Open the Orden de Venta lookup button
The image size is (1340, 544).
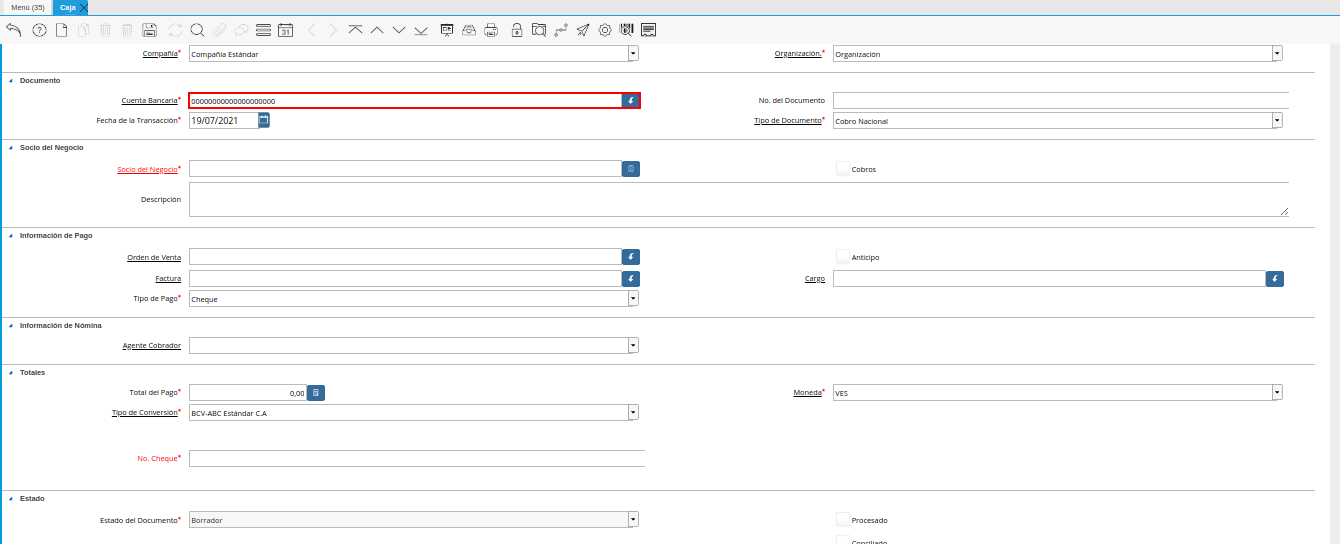point(631,257)
